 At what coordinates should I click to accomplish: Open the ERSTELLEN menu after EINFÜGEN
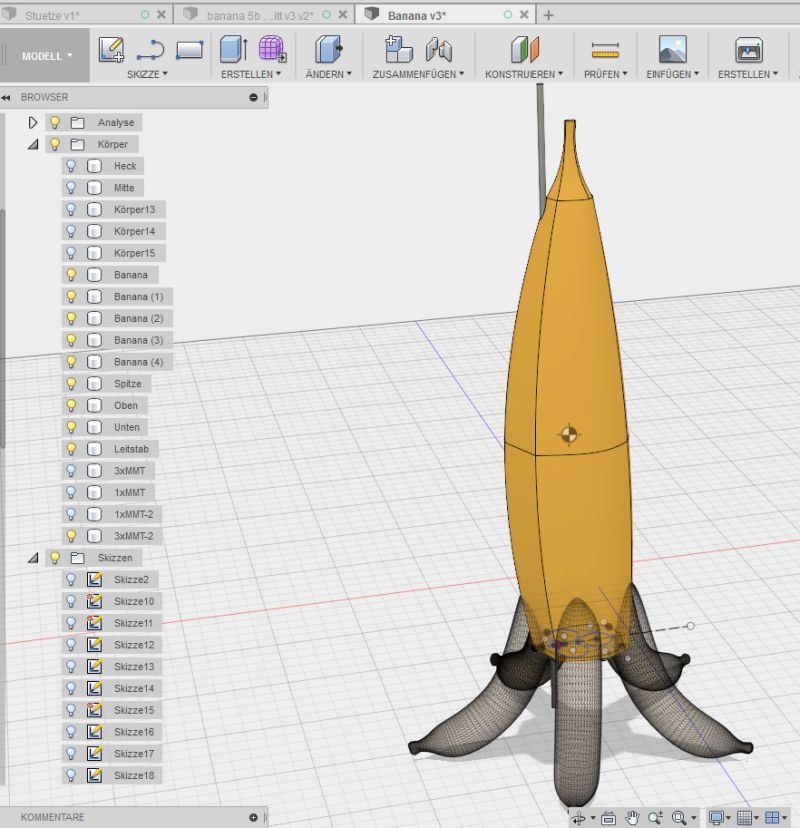pyautogui.click(x=748, y=74)
